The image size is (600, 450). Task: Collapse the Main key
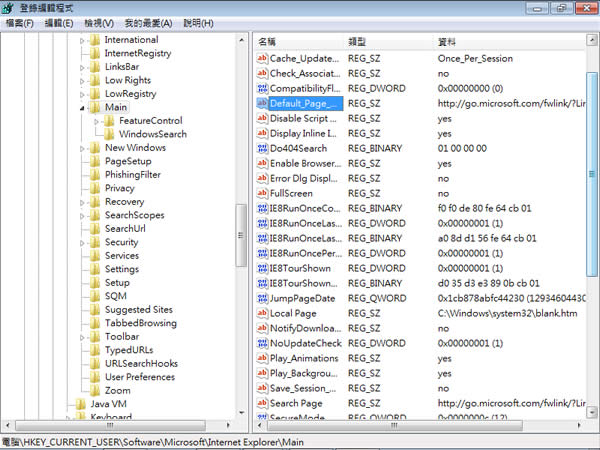[x=82, y=108]
